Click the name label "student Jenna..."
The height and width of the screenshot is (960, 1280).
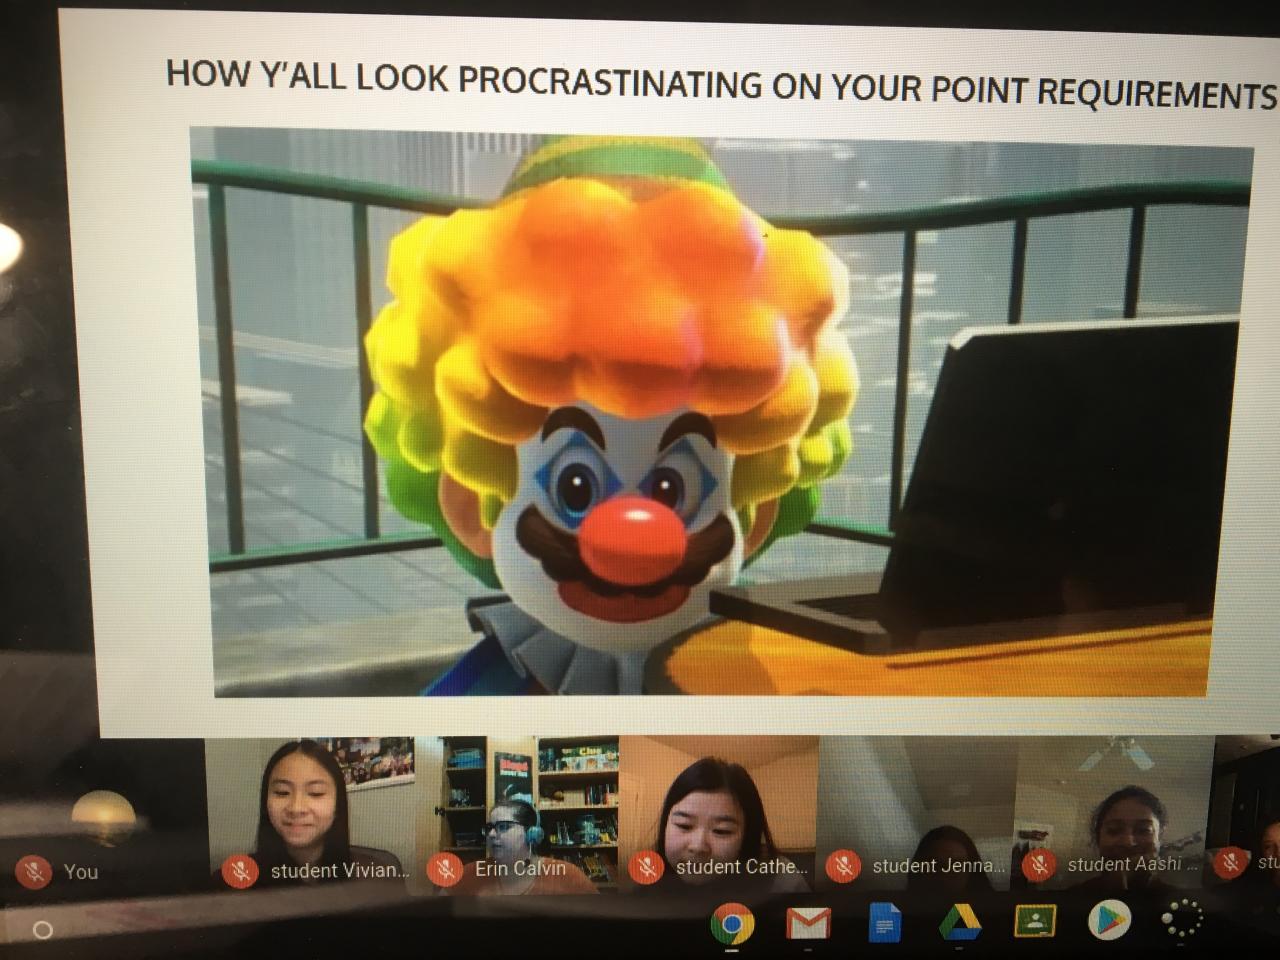(939, 865)
